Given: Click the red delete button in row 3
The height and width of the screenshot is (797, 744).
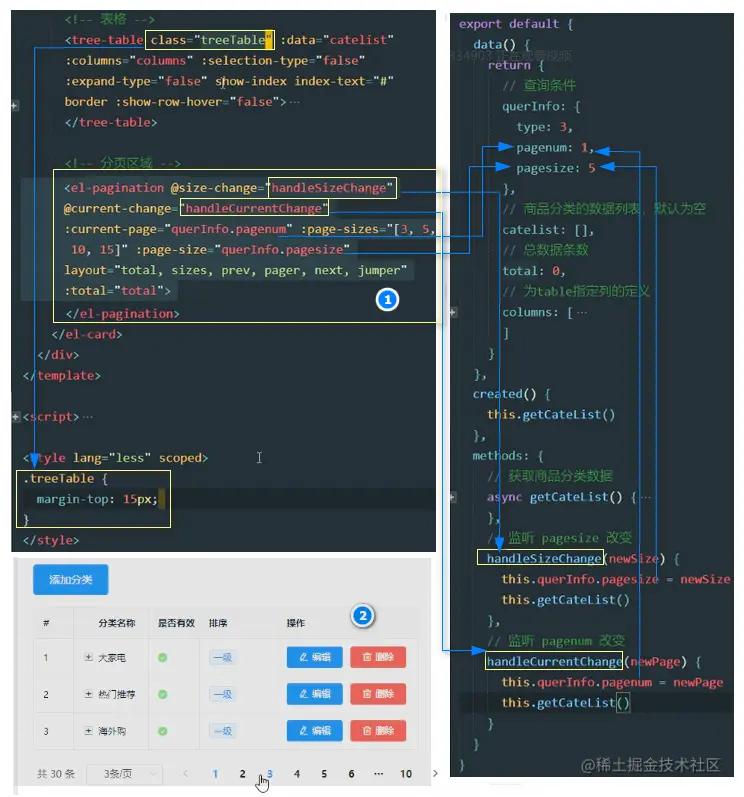Looking at the screenshot, I should [x=378, y=731].
